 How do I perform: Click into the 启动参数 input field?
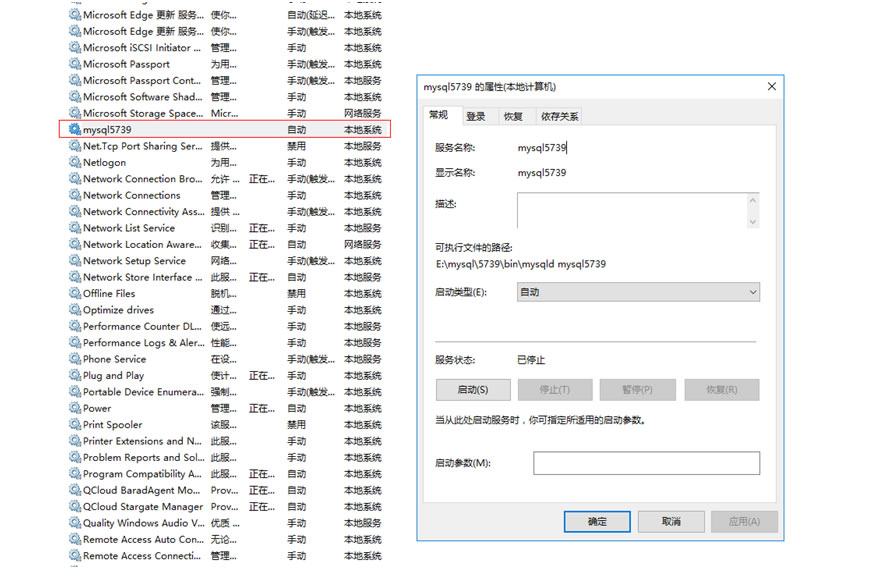tap(646, 463)
